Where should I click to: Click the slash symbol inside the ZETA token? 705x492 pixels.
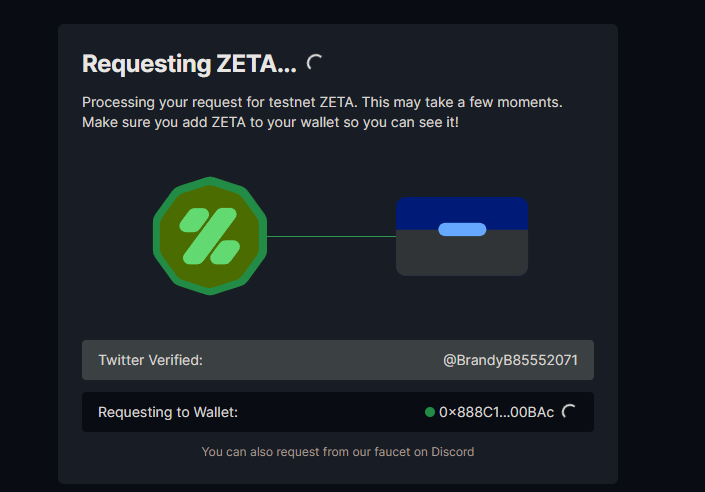coord(210,236)
